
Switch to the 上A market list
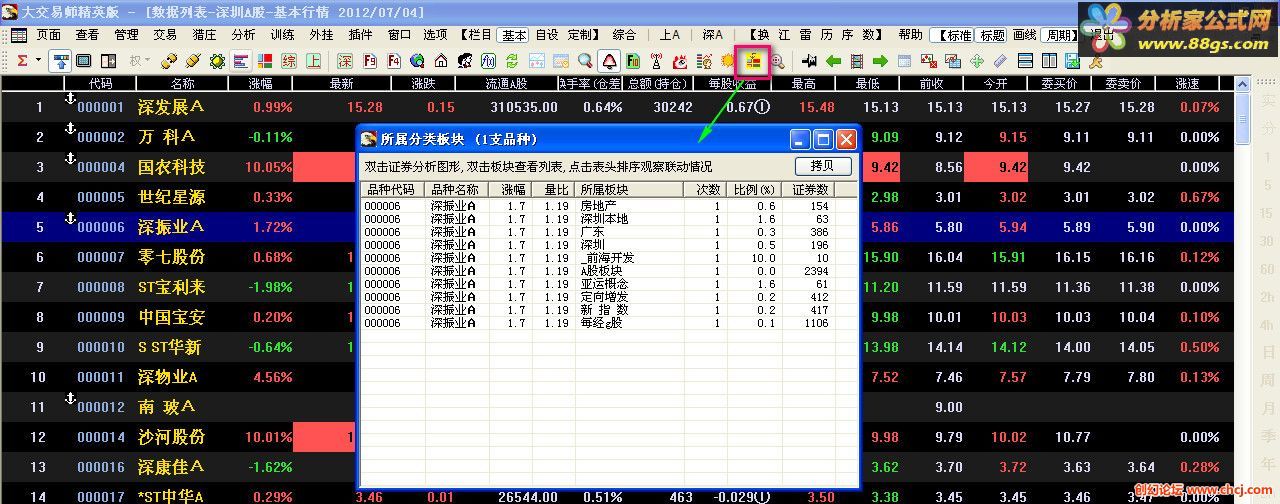point(670,34)
